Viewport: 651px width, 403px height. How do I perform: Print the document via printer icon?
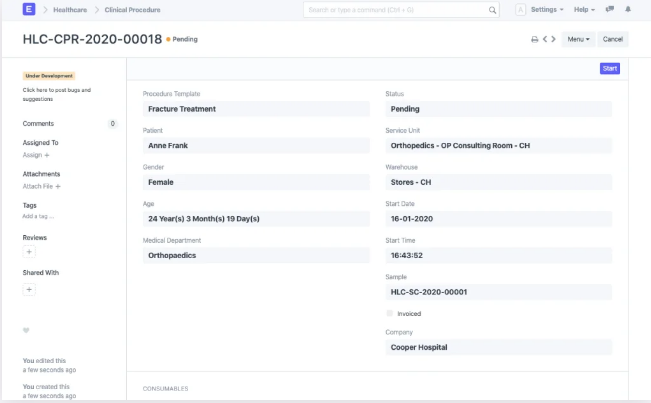pyautogui.click(x=534, y=39)
